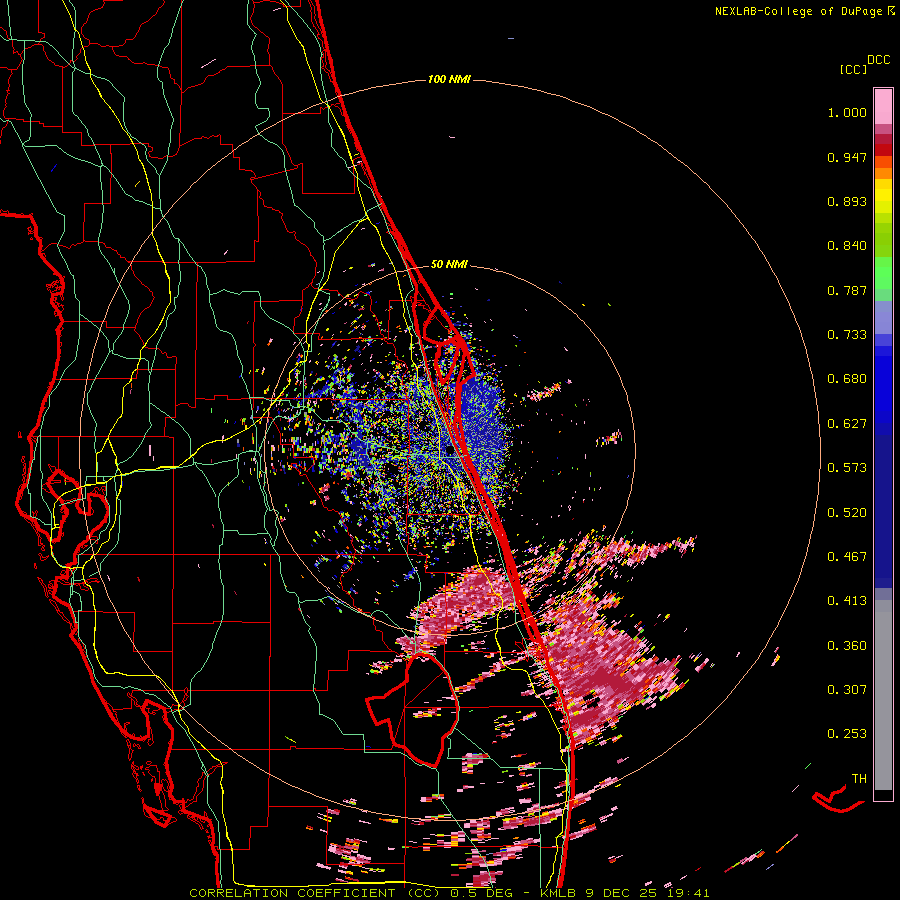
Task: Click the 0.573 legend value
Action: [847, 468]
